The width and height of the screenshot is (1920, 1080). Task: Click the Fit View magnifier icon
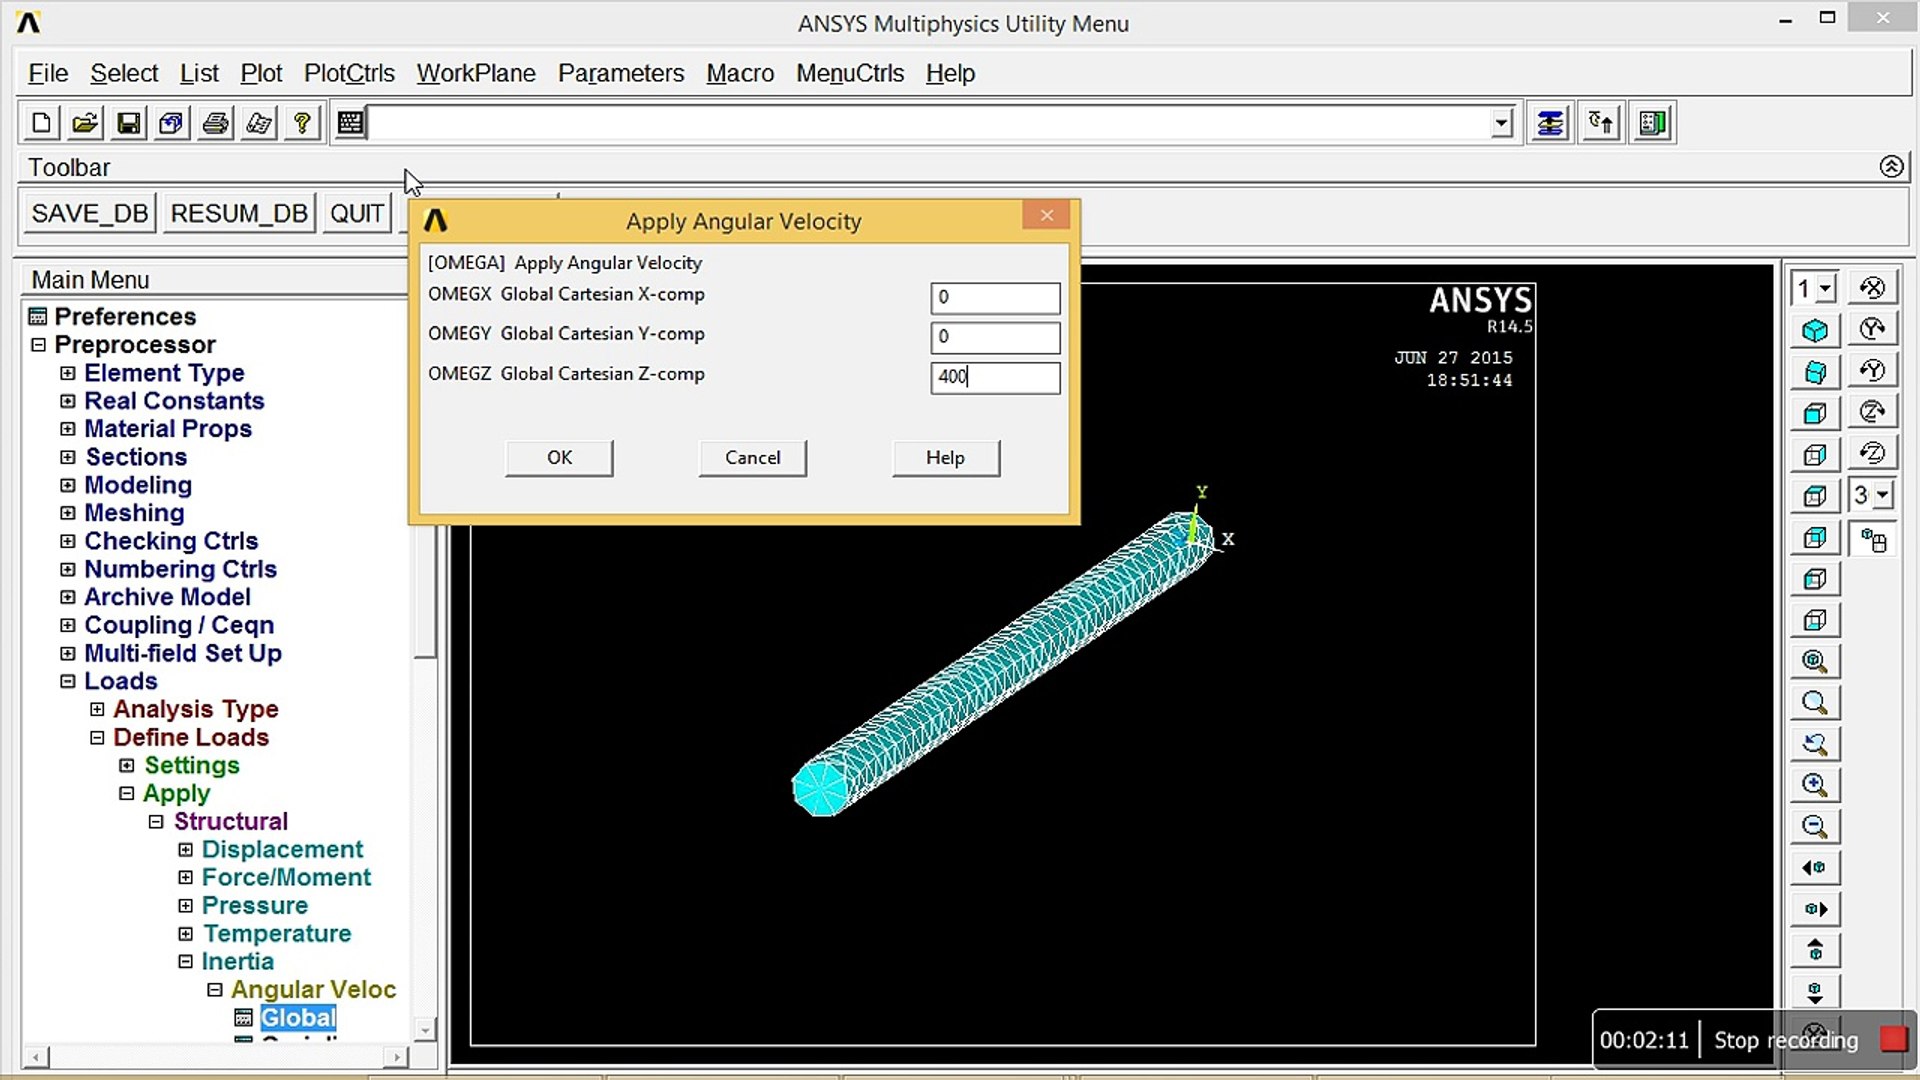pos(1814,662)
